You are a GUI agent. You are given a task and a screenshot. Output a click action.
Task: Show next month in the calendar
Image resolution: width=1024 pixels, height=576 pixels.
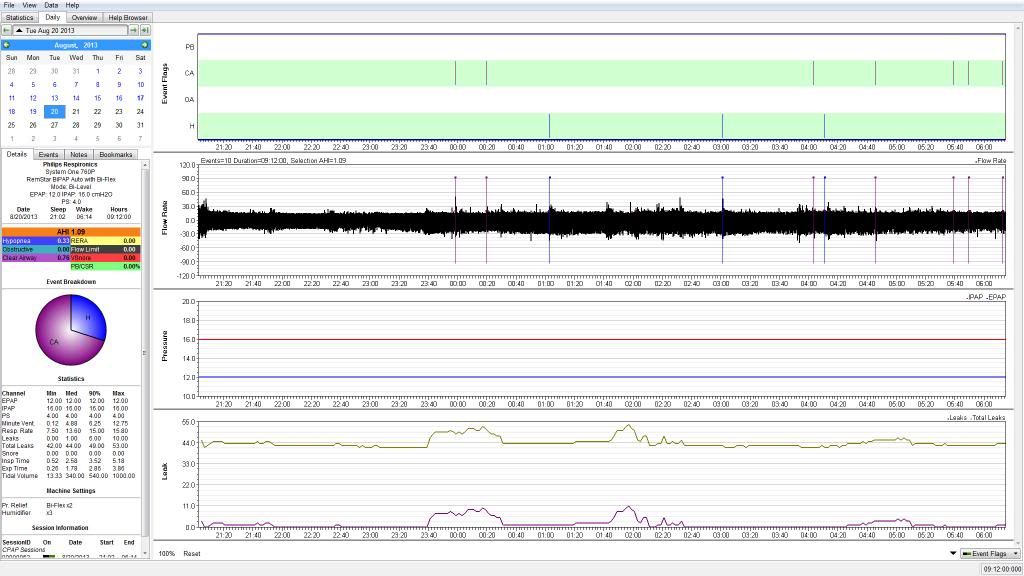[x=144, y=45]
